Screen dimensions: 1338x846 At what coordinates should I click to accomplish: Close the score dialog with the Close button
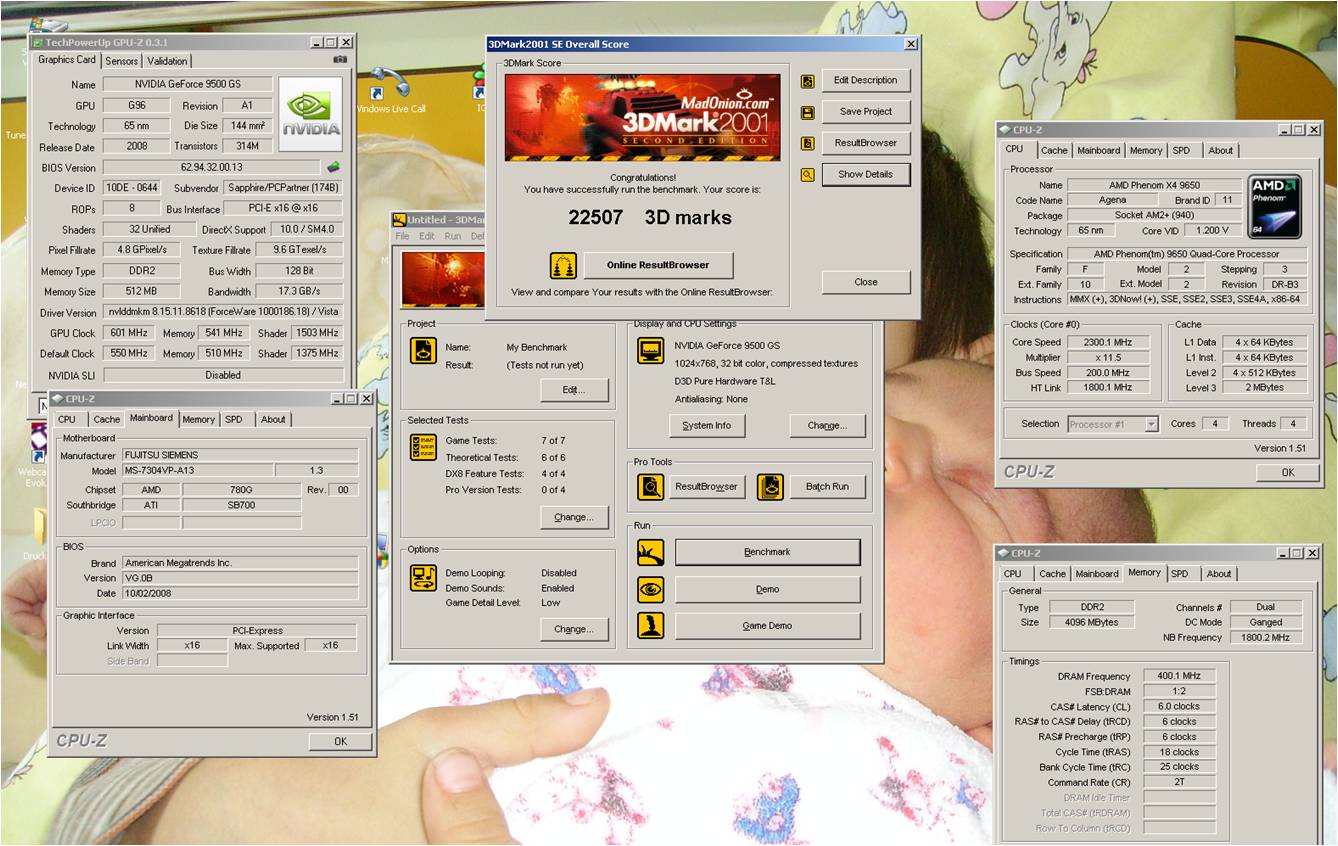pos(866,282)
